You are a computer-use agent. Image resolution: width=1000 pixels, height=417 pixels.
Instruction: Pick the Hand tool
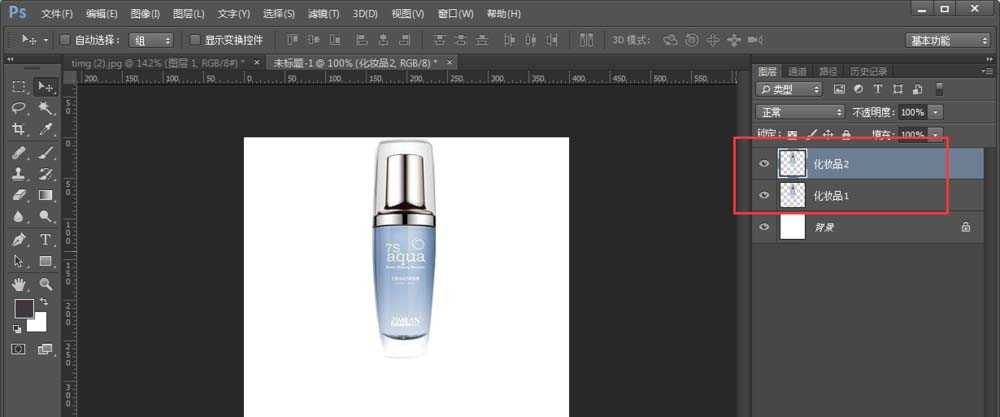[19, 284]
